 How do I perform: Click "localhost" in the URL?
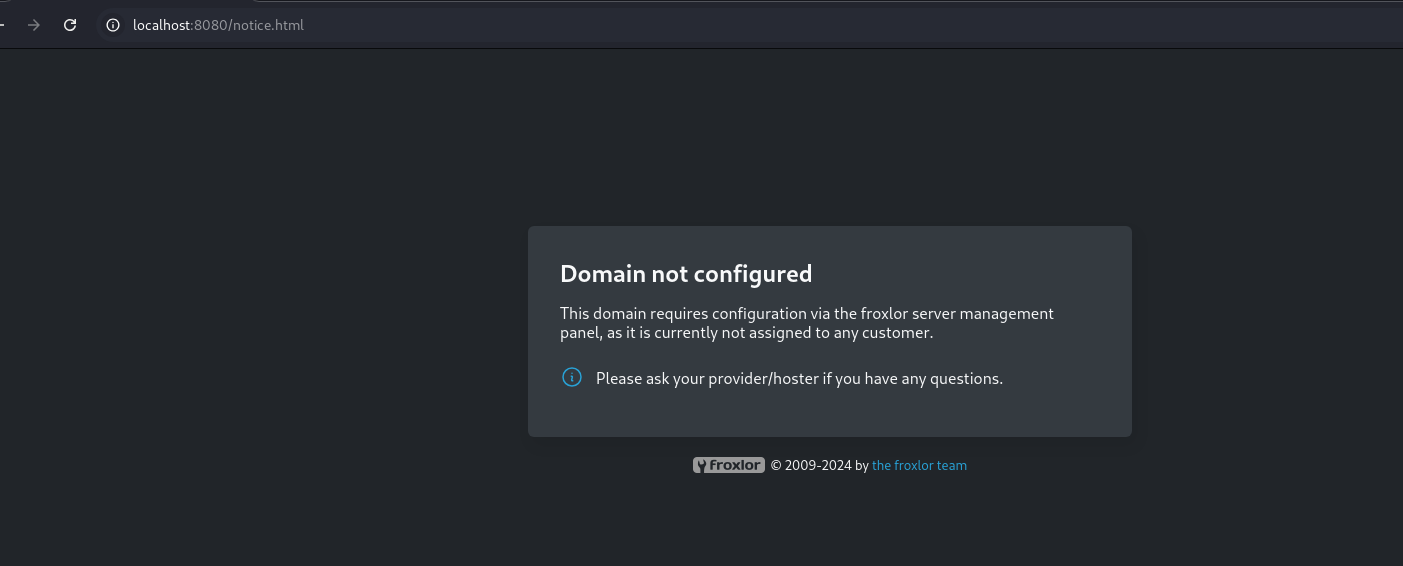pyautogui.click(x=162, y=25)
